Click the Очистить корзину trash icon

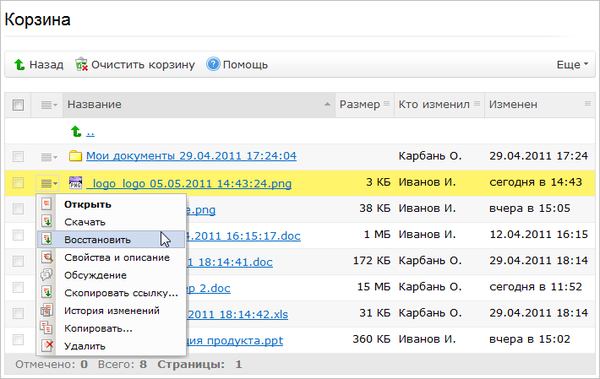pos(81,64)
